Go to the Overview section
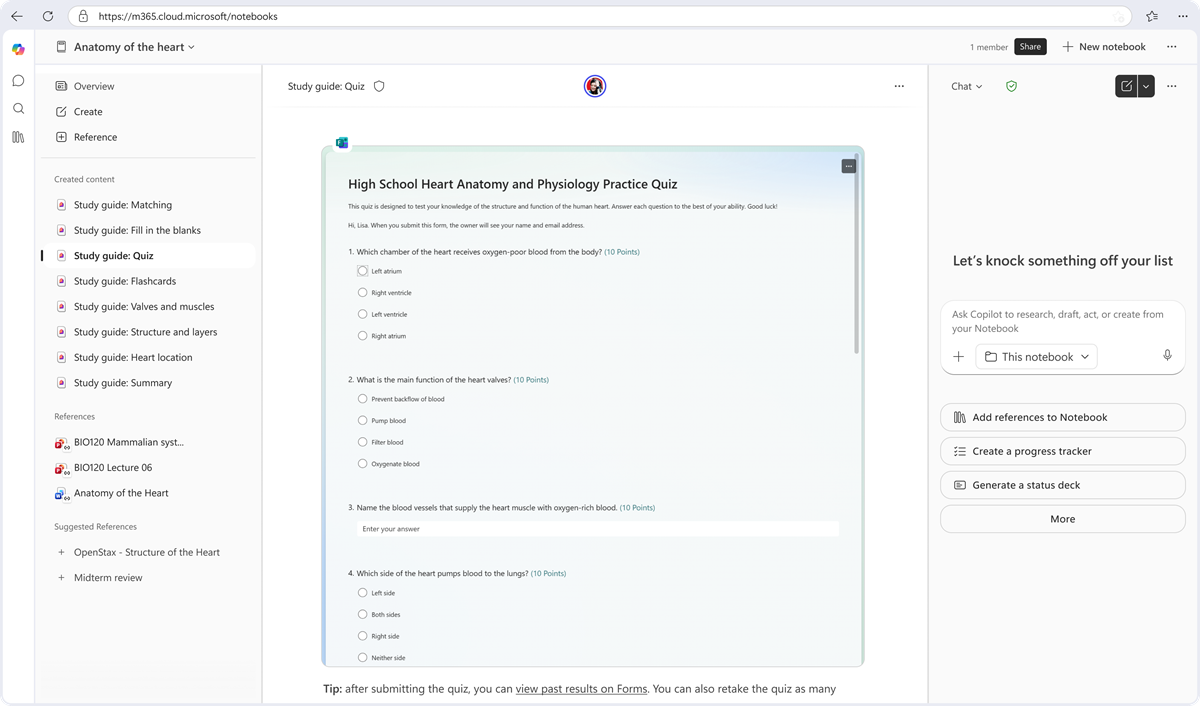The height and width of the screenshot is (706, 1200). (x=94, y=86)
